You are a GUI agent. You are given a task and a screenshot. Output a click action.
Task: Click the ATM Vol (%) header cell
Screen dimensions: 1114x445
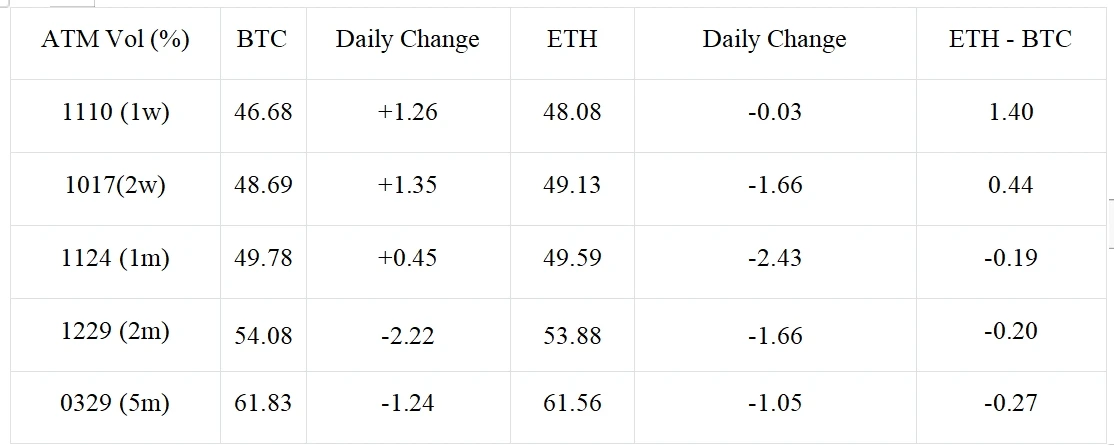point(116,40)
